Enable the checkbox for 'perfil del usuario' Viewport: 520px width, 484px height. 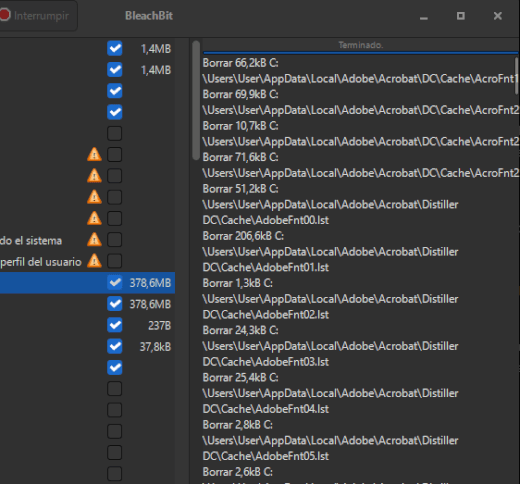point(115,261)
